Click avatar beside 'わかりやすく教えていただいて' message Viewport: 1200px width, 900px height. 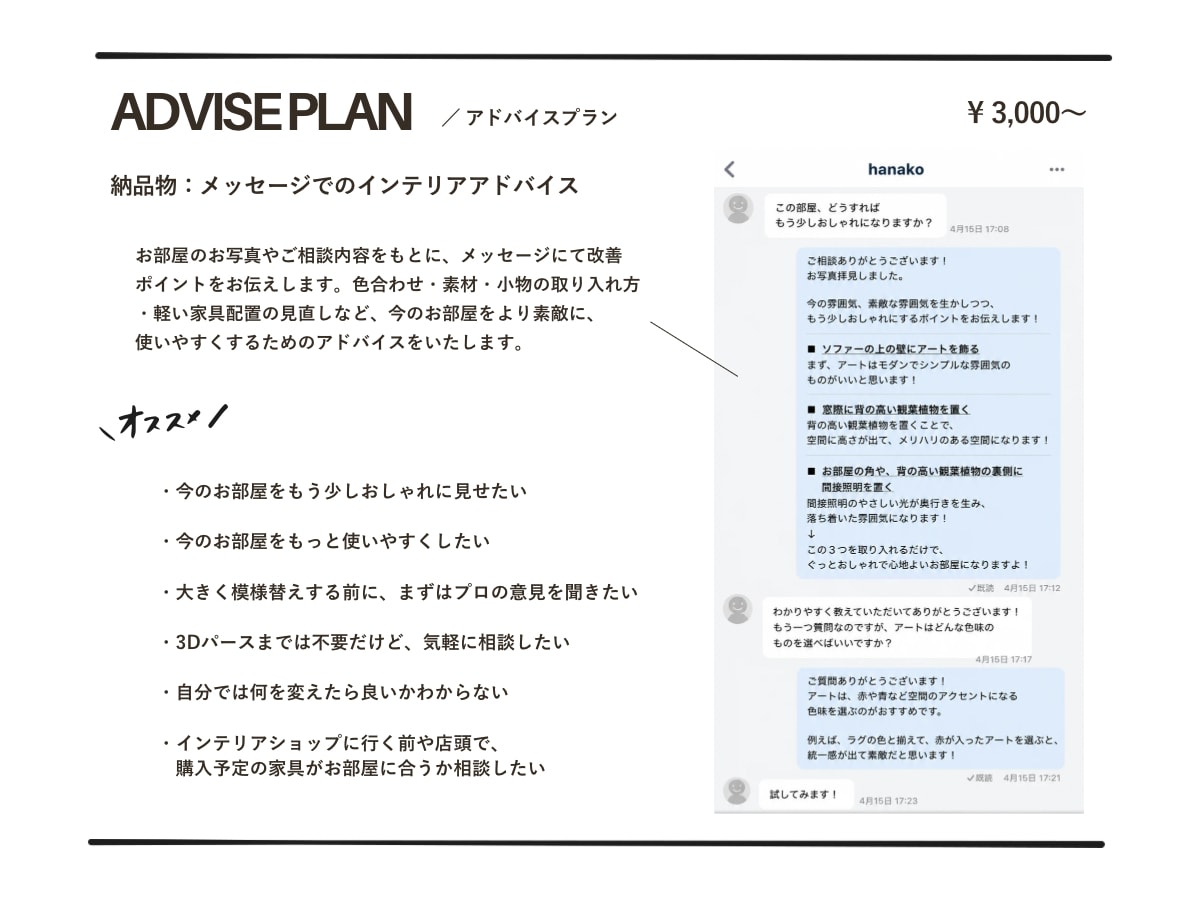738,609
